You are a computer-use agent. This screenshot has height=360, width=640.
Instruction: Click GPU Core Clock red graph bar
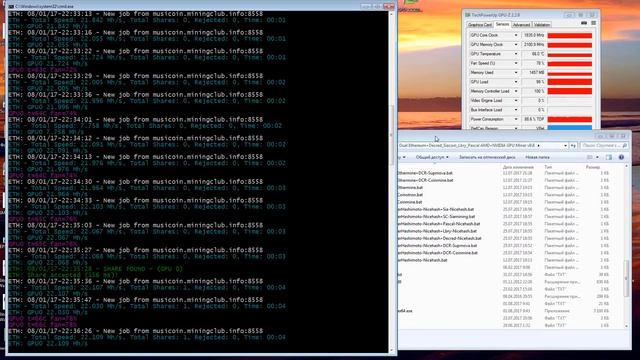(x=570, y=36)
